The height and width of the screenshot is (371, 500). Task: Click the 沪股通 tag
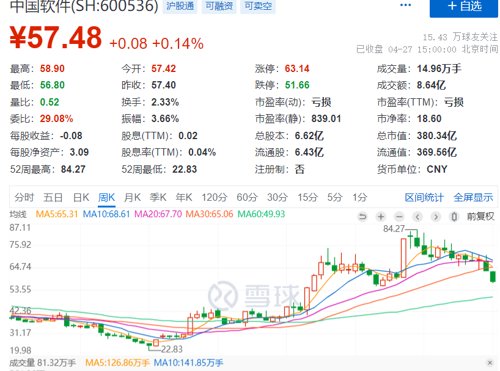180,6
